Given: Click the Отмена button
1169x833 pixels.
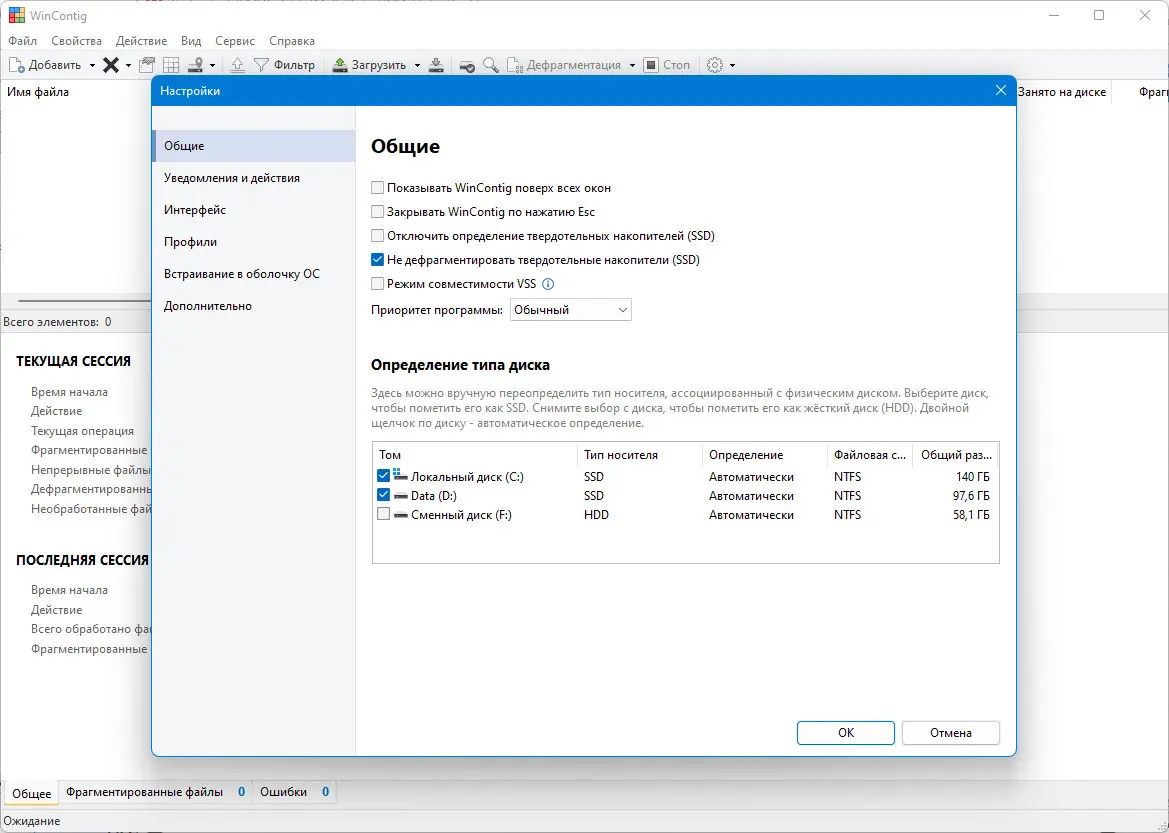Looking at the screenshot, I should tap(951, 732).
